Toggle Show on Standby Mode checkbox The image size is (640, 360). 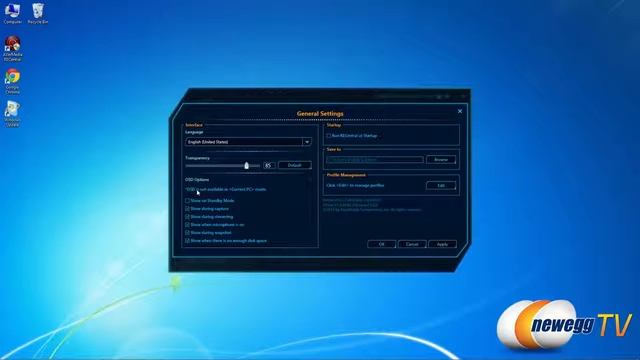point(187,201)
